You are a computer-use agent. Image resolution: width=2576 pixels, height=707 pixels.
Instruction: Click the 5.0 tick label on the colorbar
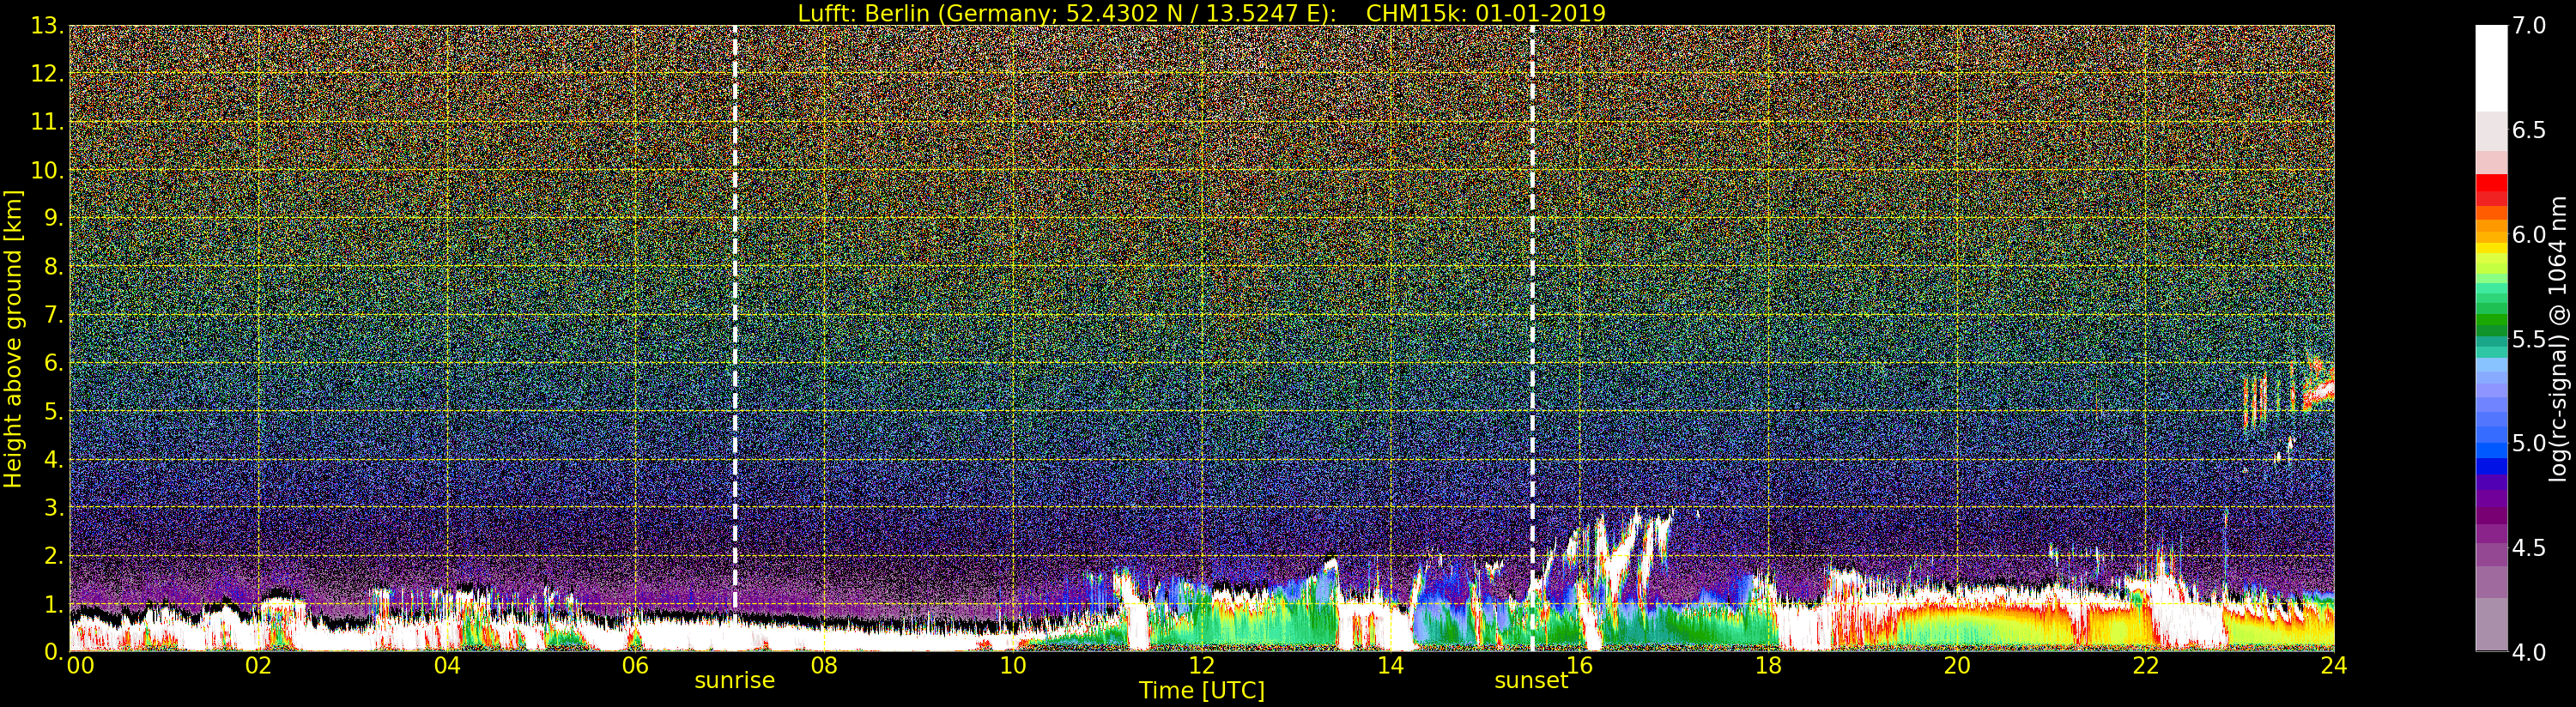point(2529,444)
